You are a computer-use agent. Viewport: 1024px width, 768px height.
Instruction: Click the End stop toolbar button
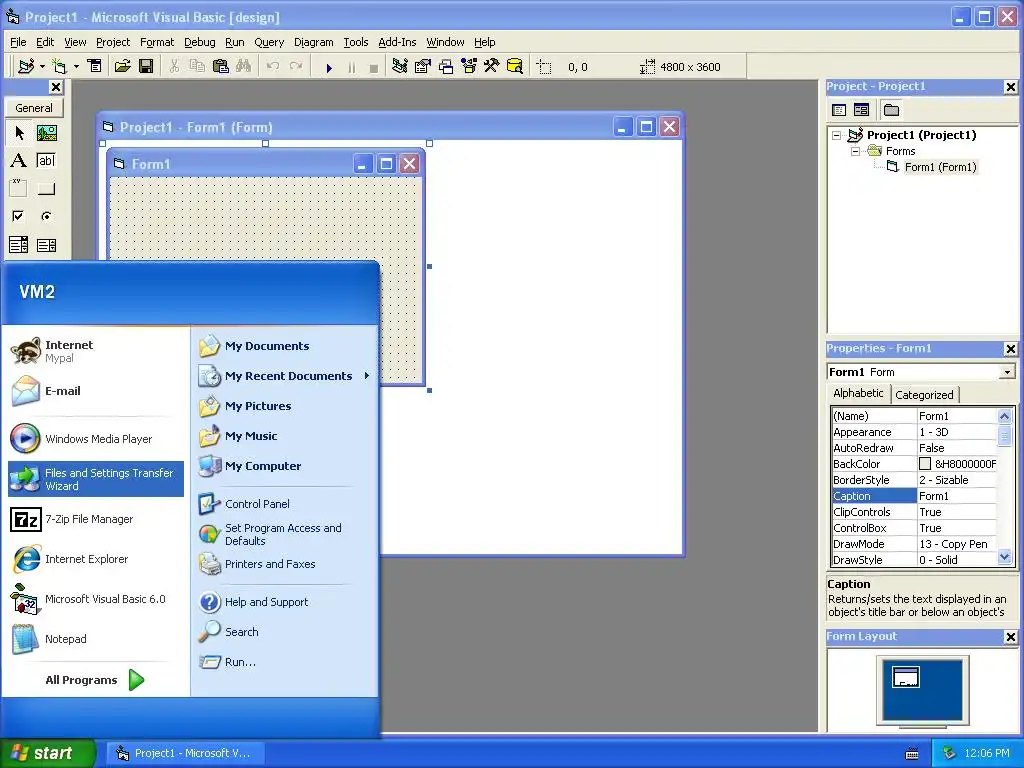[x=374, y=67]
